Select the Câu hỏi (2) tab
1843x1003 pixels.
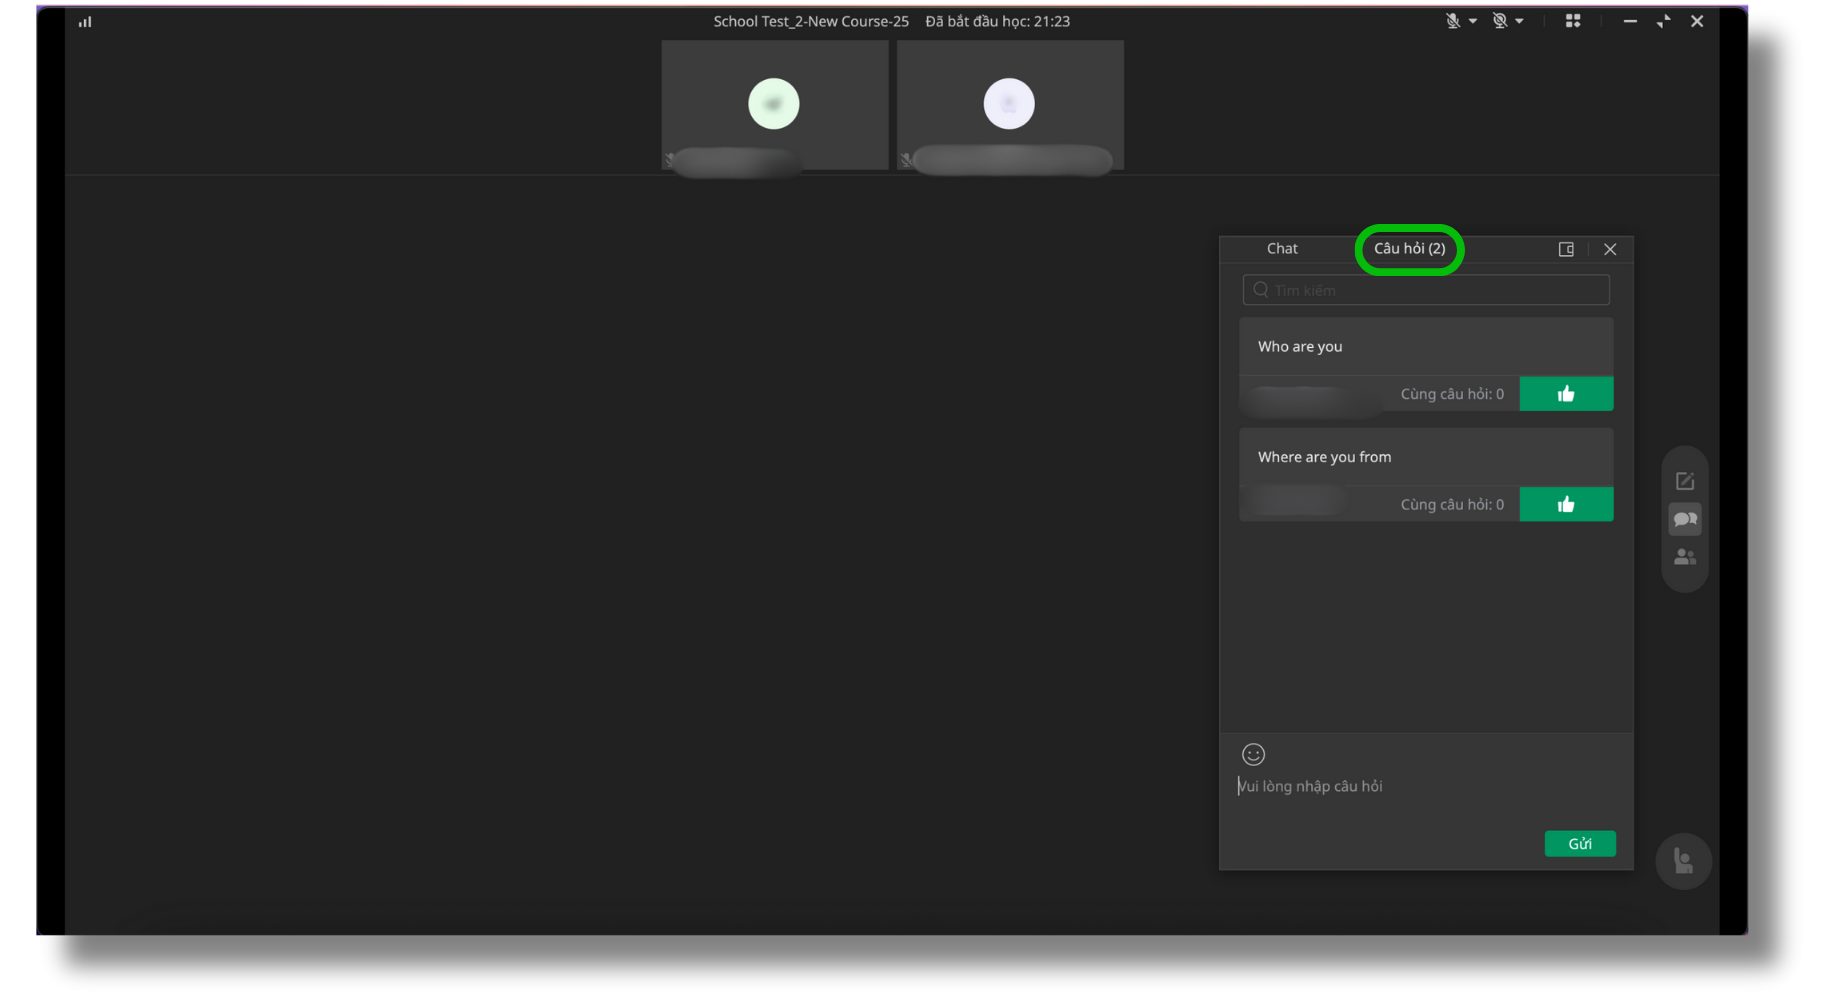pyautogui.click(x=1409, y=249)
